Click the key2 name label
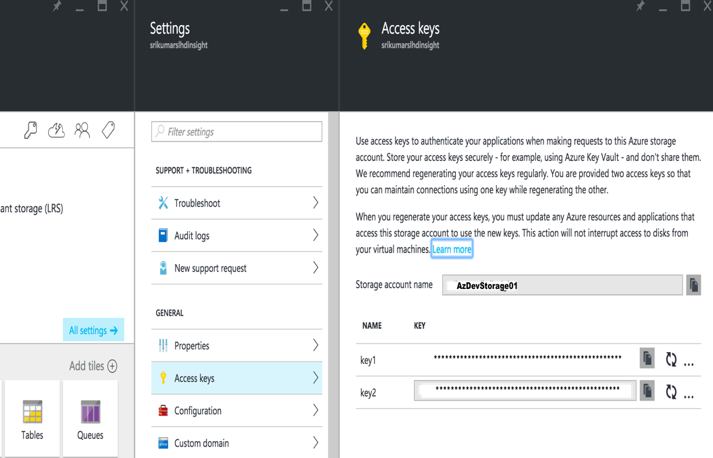The height and width of the screenshot is (458, 713). pyautogui.click(x=368, y=393)
